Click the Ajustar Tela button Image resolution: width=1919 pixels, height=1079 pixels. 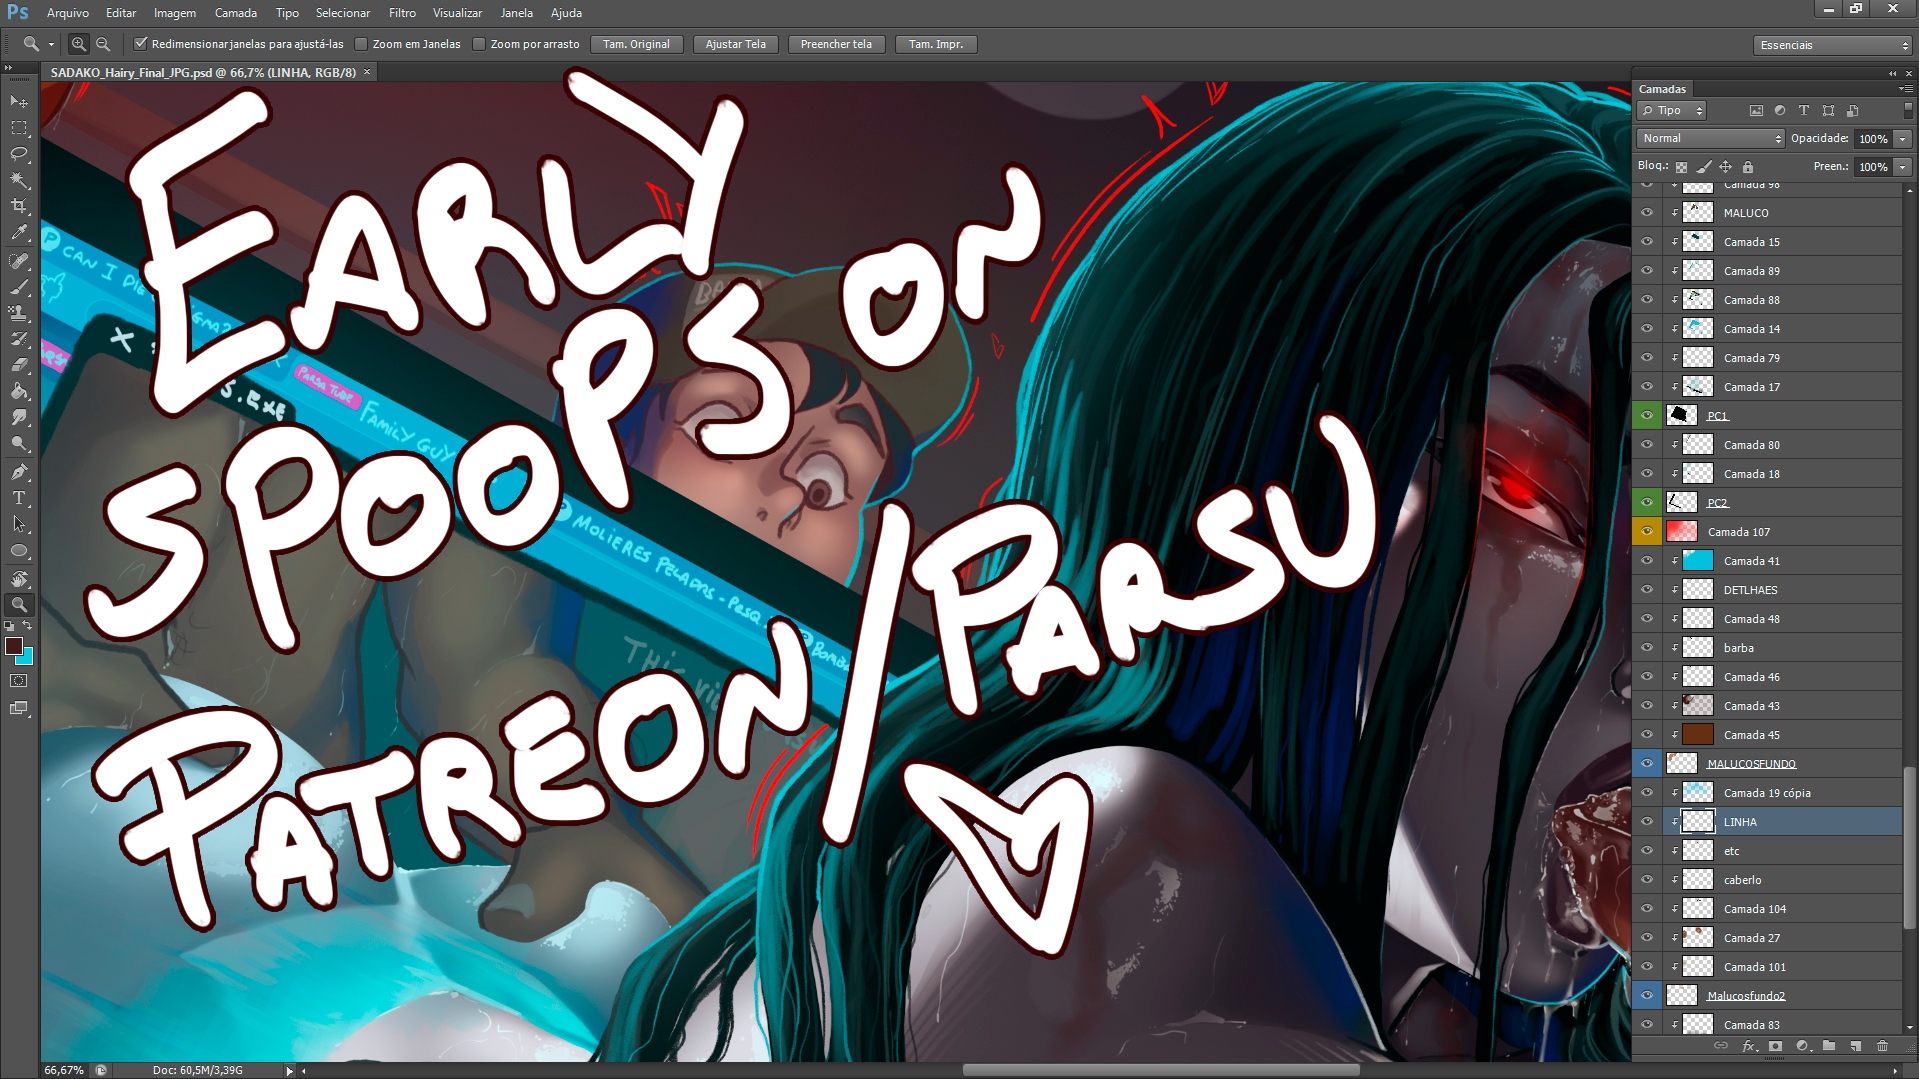[x=735, y=44]
